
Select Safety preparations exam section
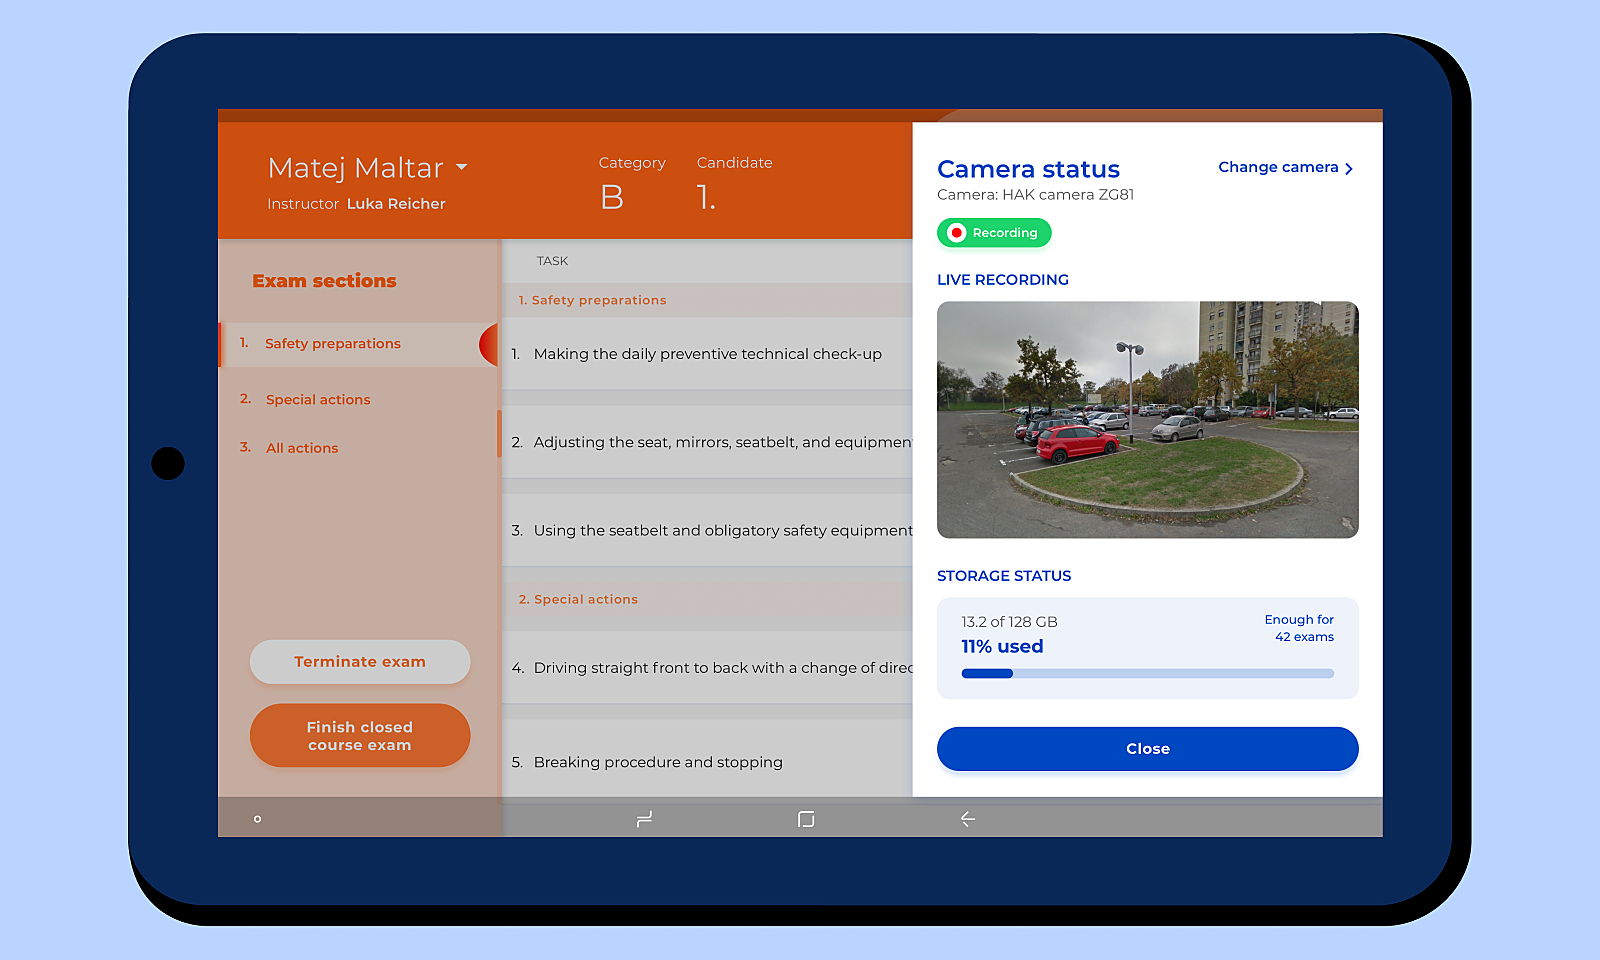(333, 344)
